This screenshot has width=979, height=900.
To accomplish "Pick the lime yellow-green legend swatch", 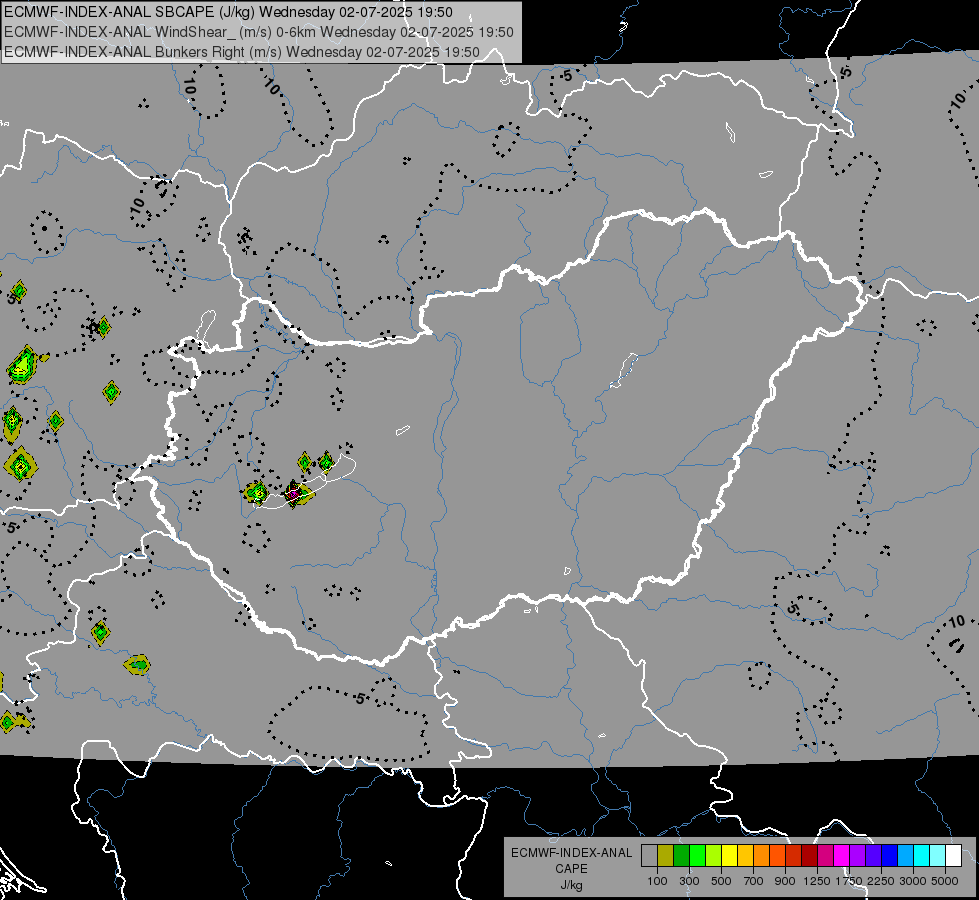I will pos(714,855).
